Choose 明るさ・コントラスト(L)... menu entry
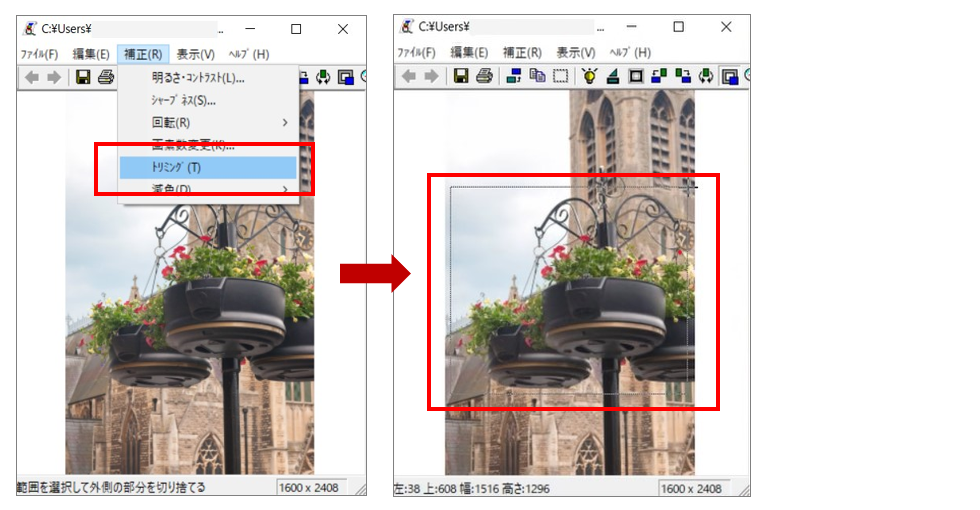Screen dimensions: 980x510 198,77
